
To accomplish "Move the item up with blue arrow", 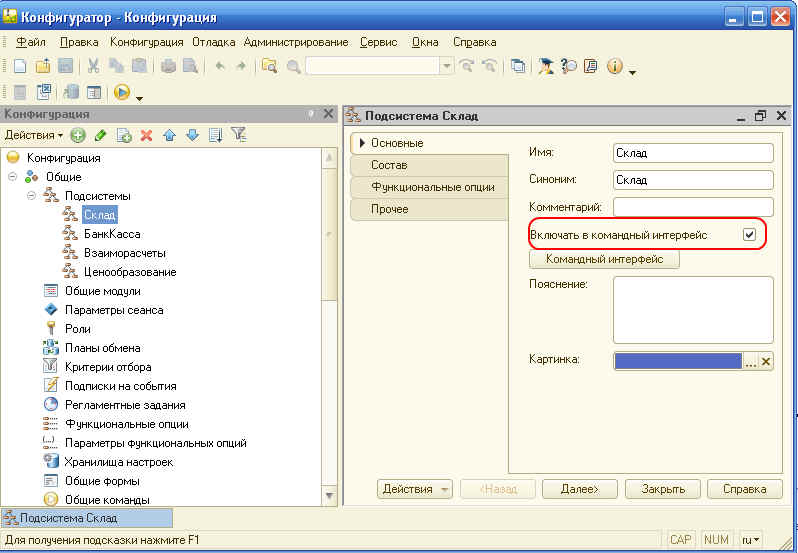I will (169, 135).
